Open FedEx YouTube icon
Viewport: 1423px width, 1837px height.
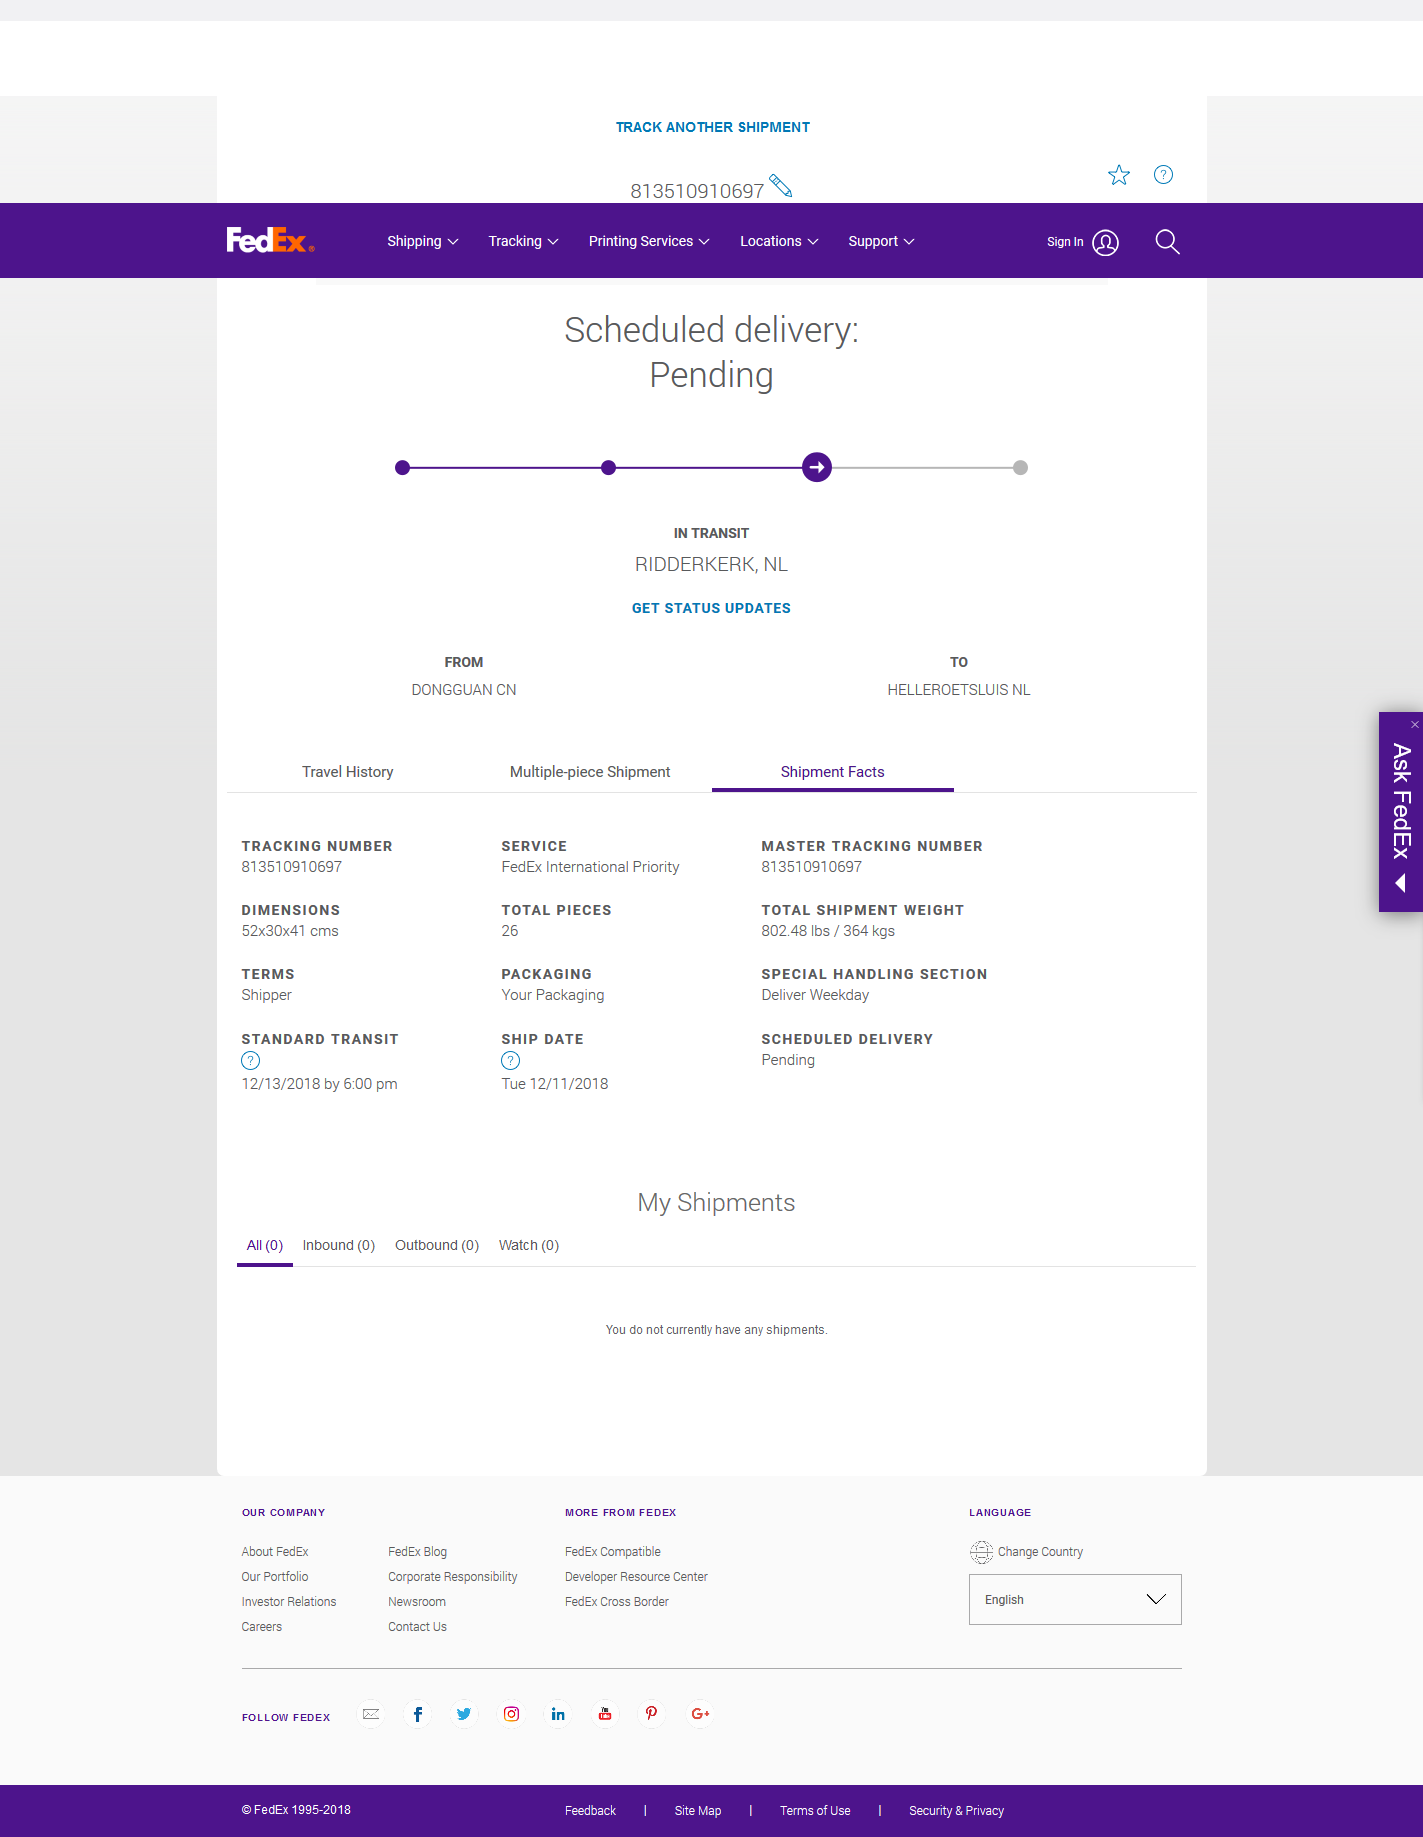pyautogui.click(x=605, y=1714)
